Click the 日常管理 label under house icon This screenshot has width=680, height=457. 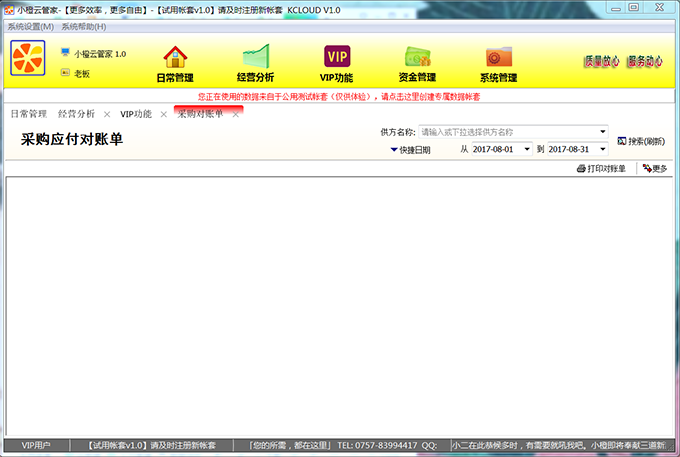point(175,78)
